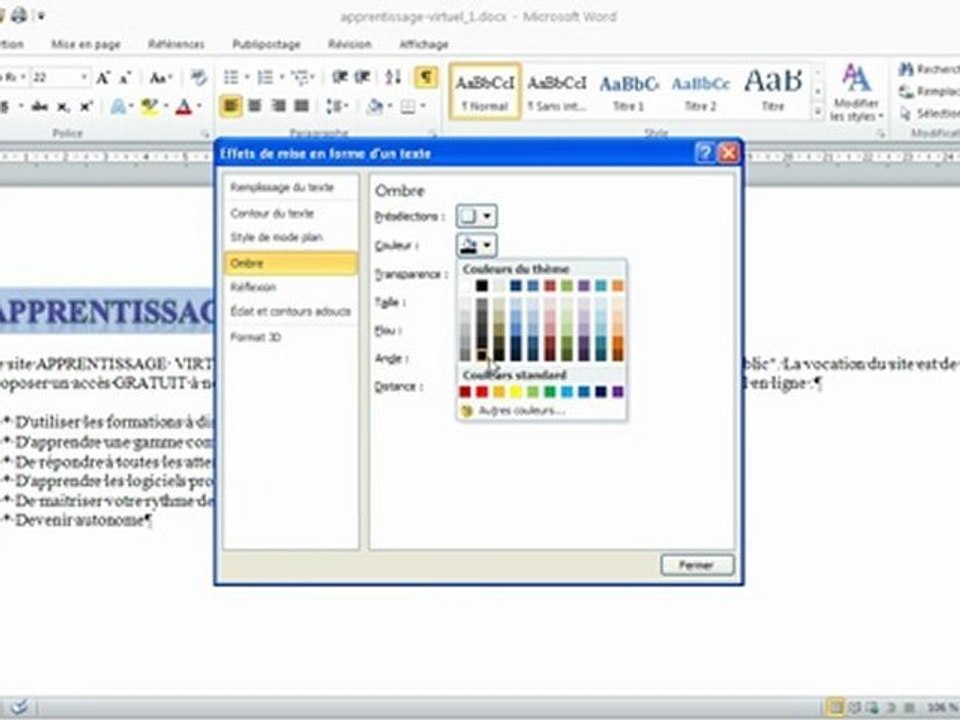Click the multilevel list icon
Screen dimensions: 960x720
(x=300, y=77)
